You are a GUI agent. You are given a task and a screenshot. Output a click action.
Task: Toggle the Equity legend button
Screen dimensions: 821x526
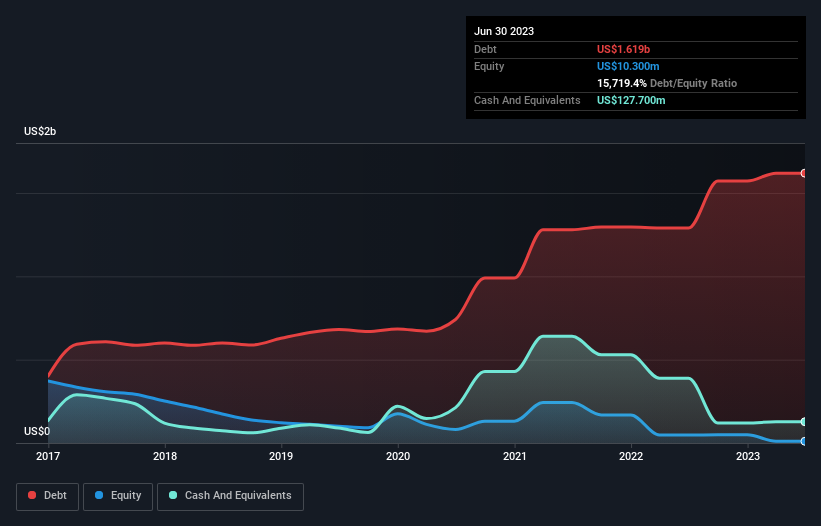click(118, 496)
